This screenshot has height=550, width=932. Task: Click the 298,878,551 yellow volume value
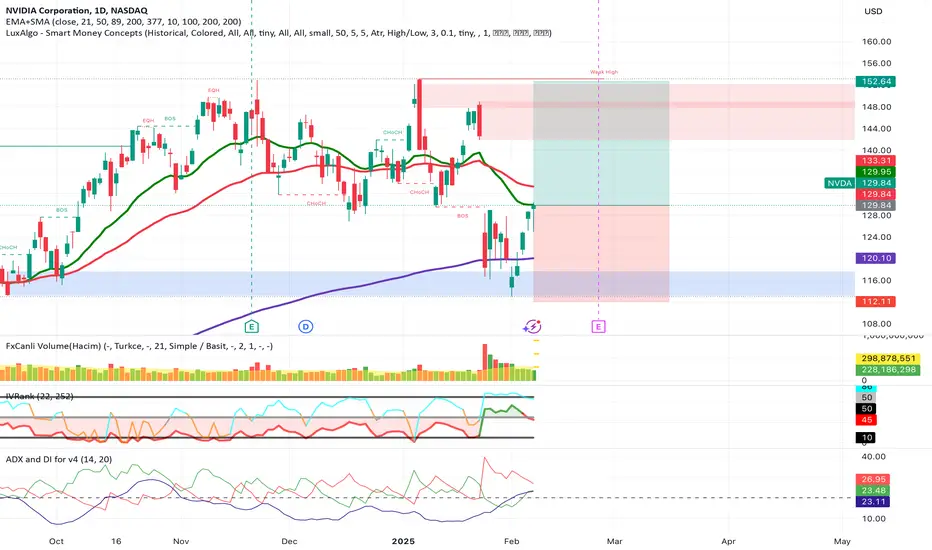888,359
